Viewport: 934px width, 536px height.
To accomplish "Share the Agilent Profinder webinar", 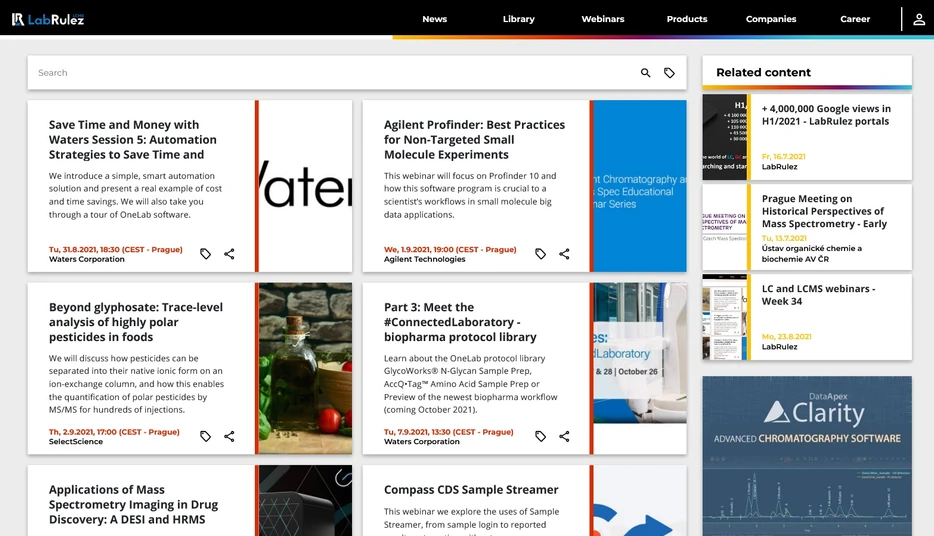I will tap(564, 254).
